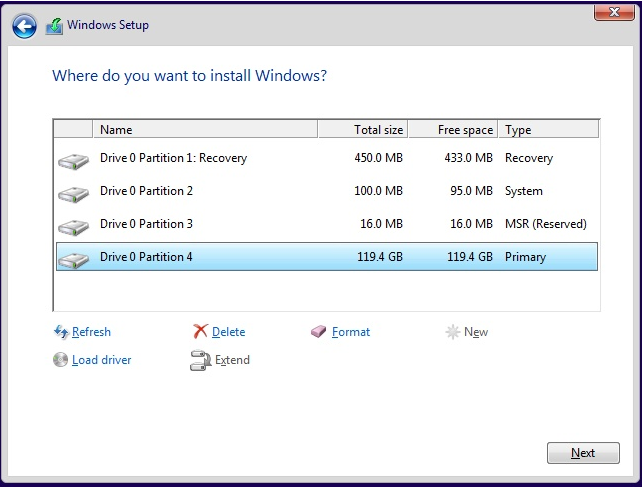Select the Drive 0 Partition 3 row
642x489 pixels.
coord(327,224)
